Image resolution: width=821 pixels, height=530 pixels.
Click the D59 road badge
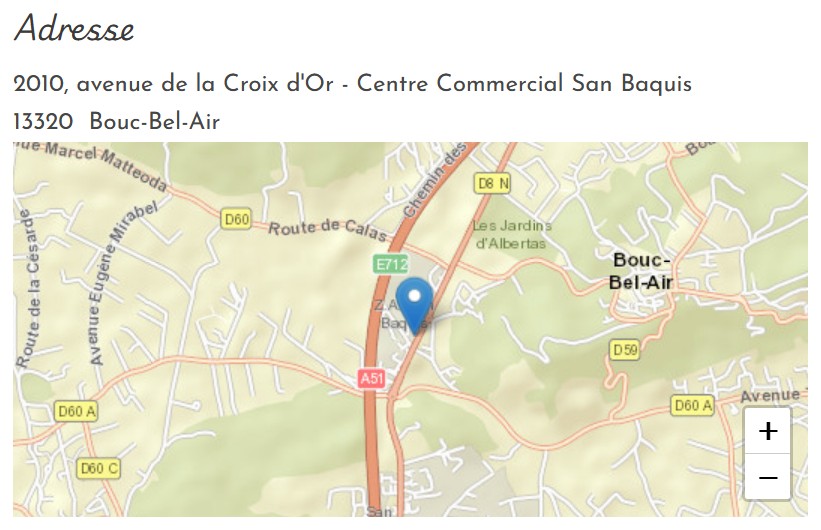(x=625, y=350)
